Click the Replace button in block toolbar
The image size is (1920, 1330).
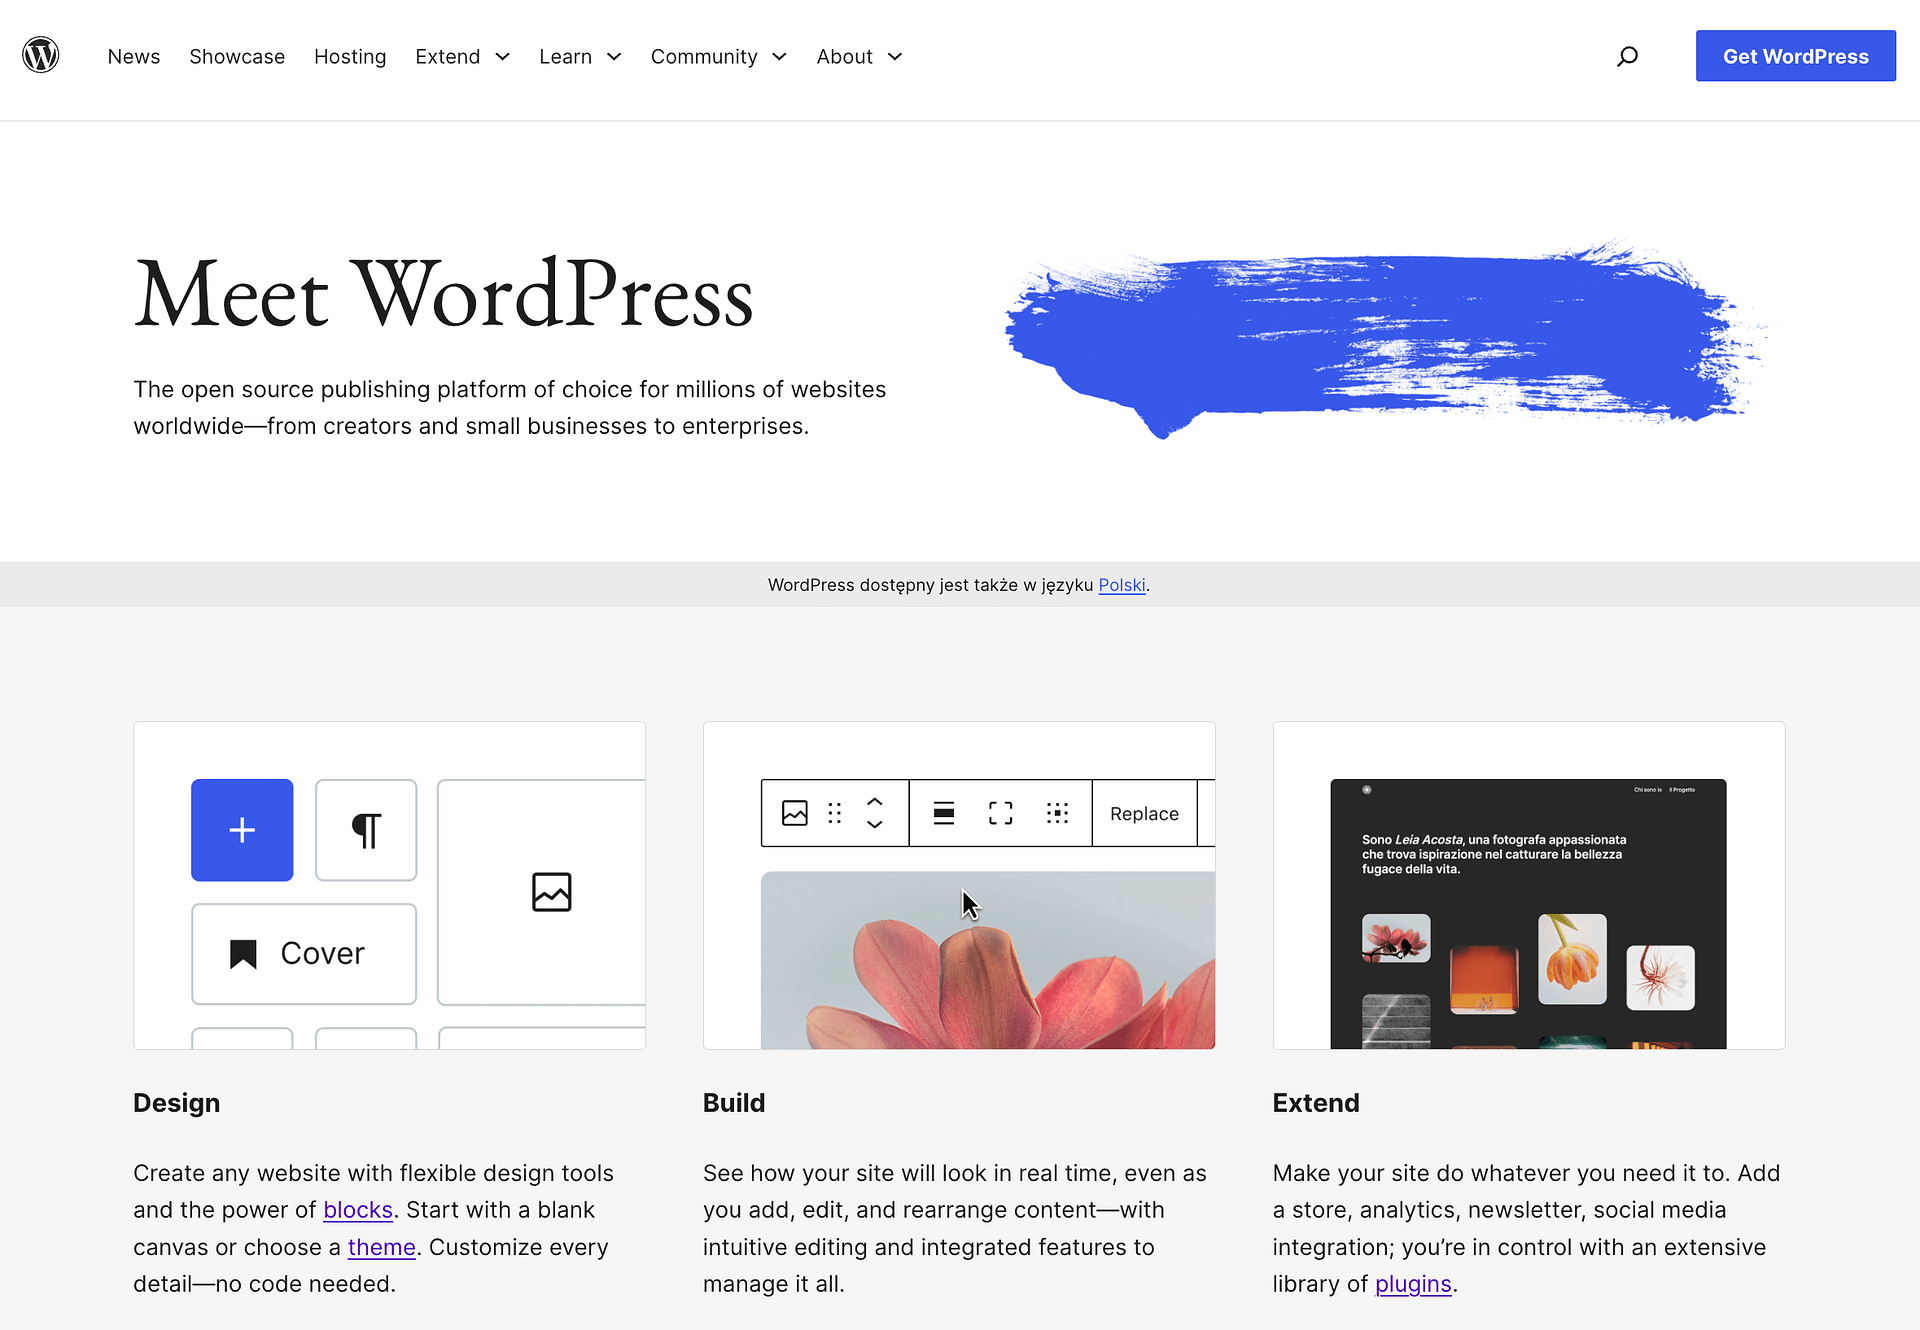tap(1145, 814)
